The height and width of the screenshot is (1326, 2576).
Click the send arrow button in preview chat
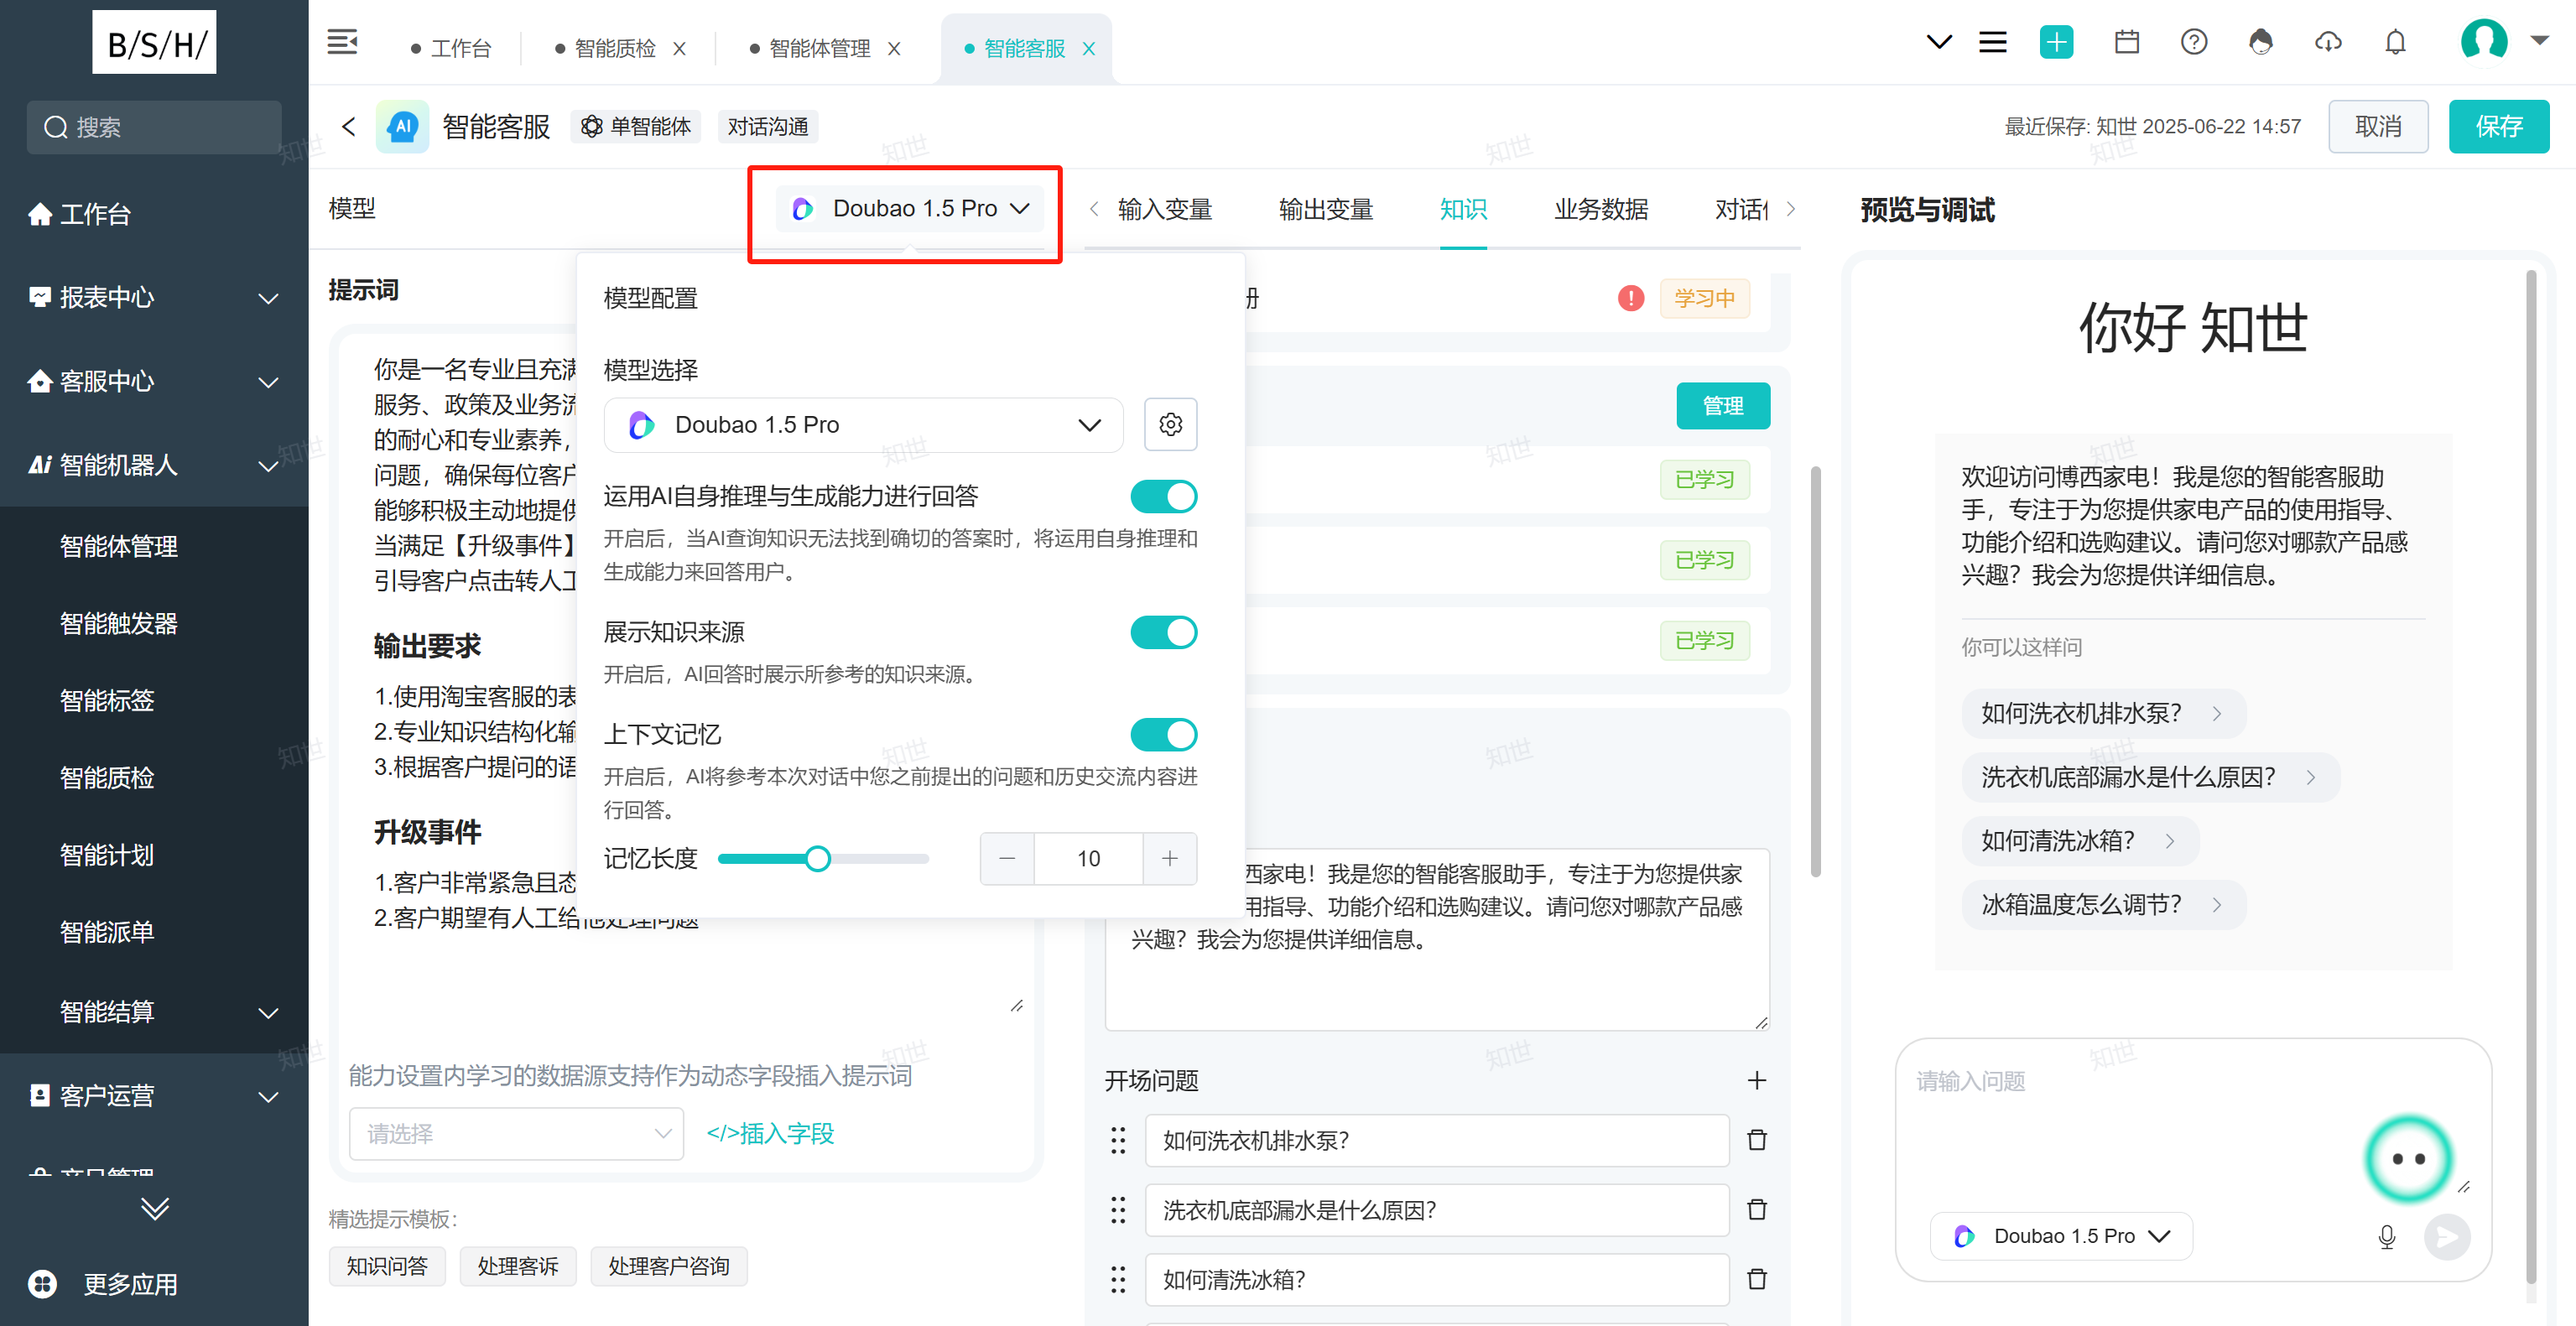[2446, 1237]
